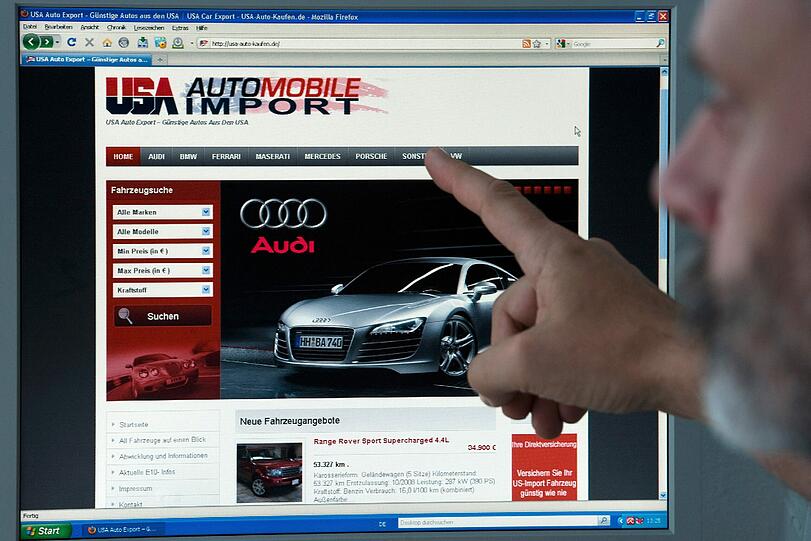Click the Suchen search button
Screen dimensions: 811x541
pyautogui.click(x=163, y=316)
